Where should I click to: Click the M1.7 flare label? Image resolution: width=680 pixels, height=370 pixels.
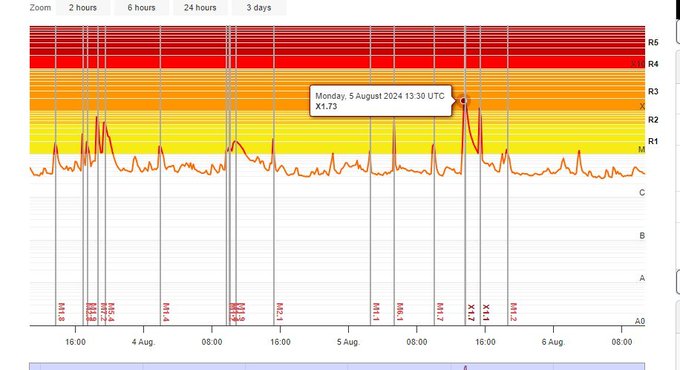coord(440,312)
